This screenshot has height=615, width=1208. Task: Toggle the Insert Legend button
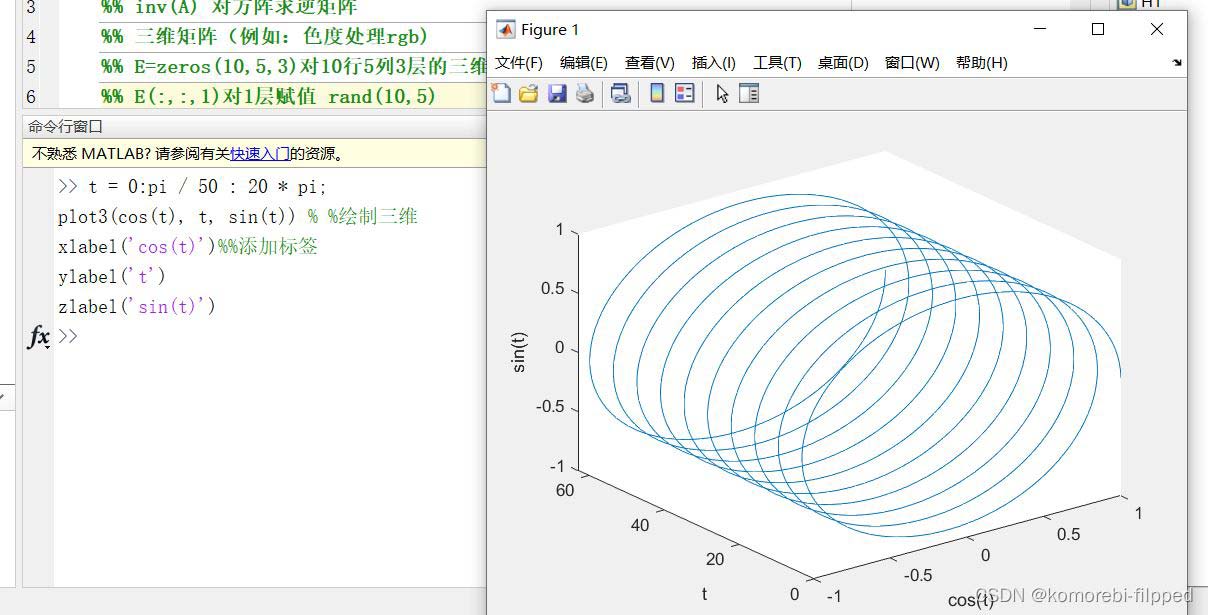(685, 94)
